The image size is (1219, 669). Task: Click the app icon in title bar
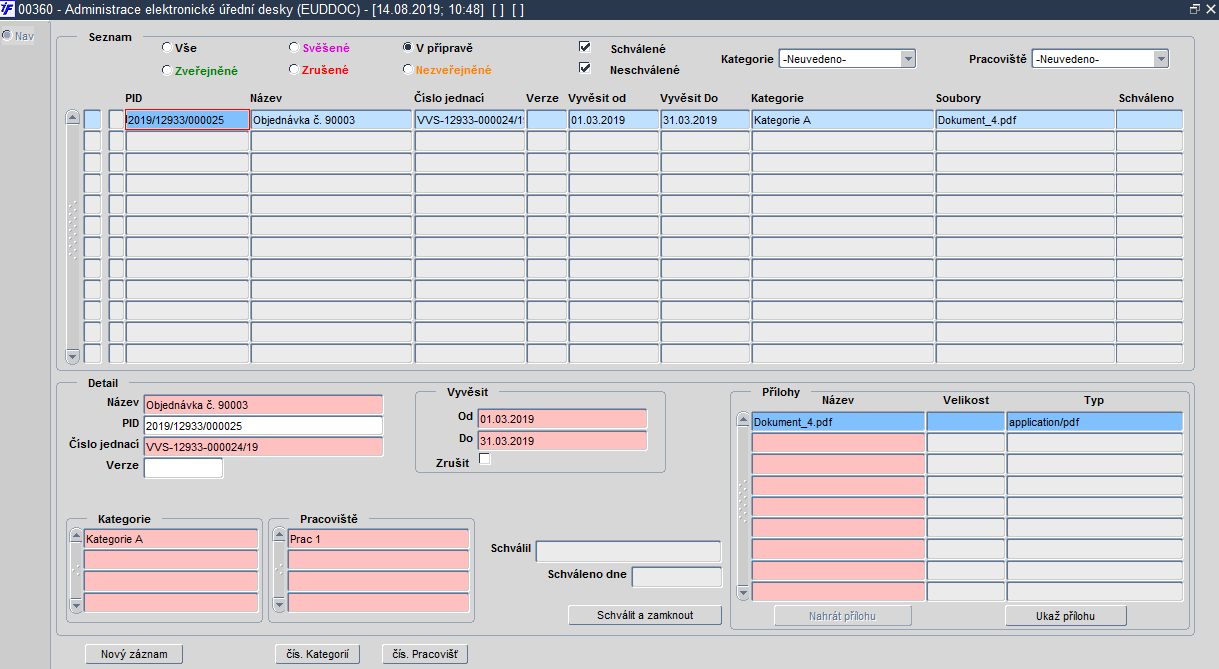click(x=8, y=9)
